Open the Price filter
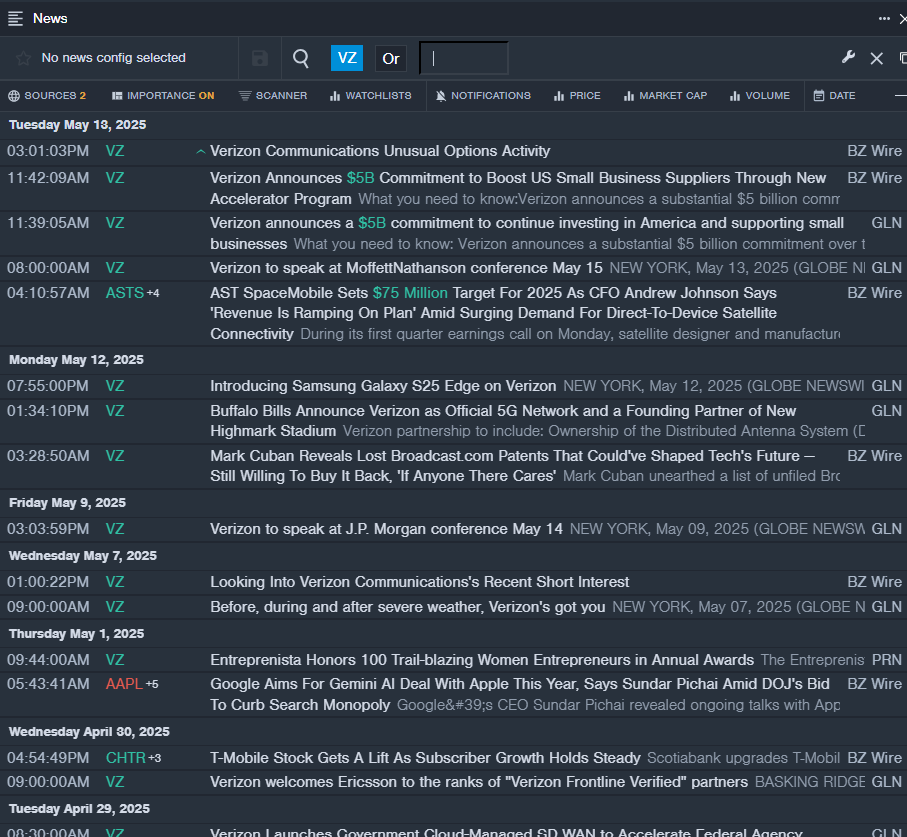The image size is (907, 837). click(x=577, y=95)
